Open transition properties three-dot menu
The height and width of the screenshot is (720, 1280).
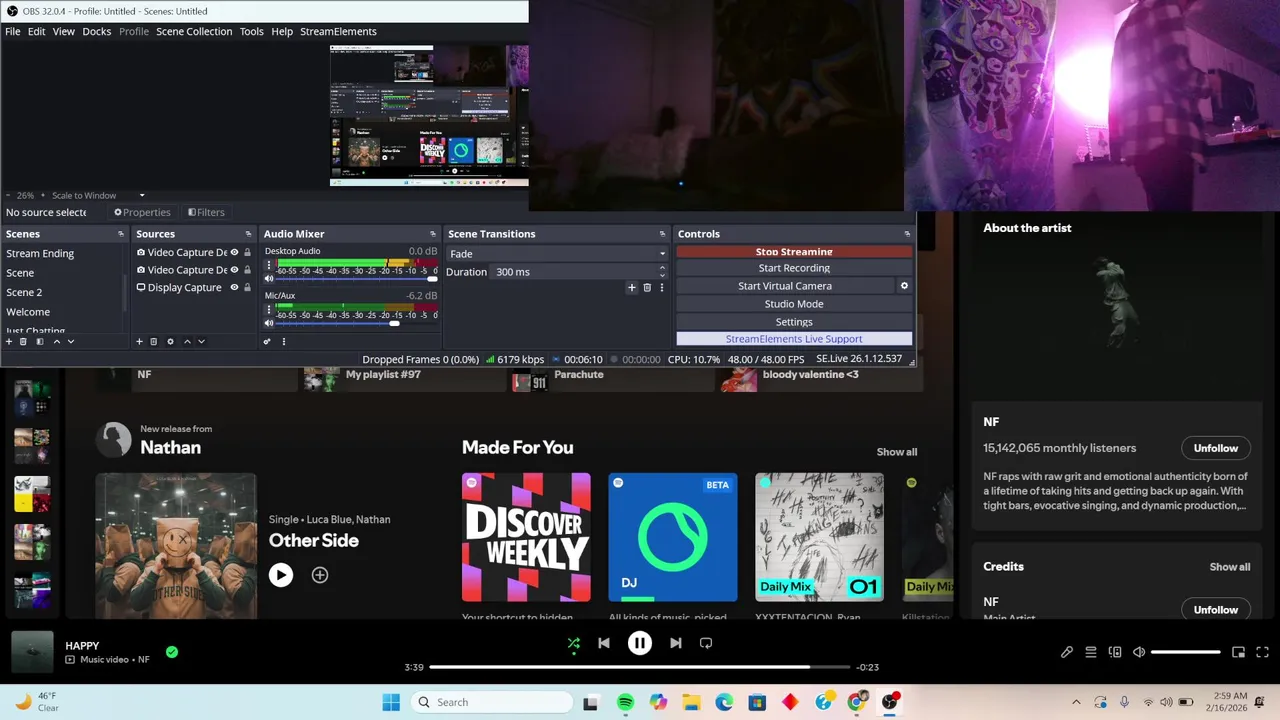pyautogui.click(x=661, y=288)
